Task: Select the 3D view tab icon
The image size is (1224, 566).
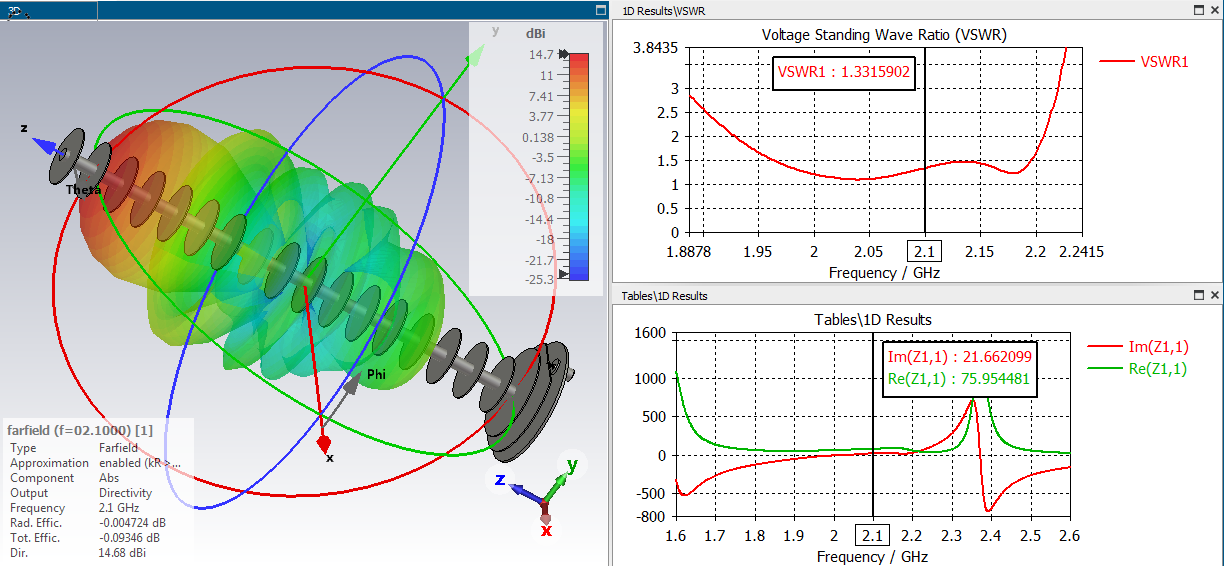Action: (x=14, y=9)
